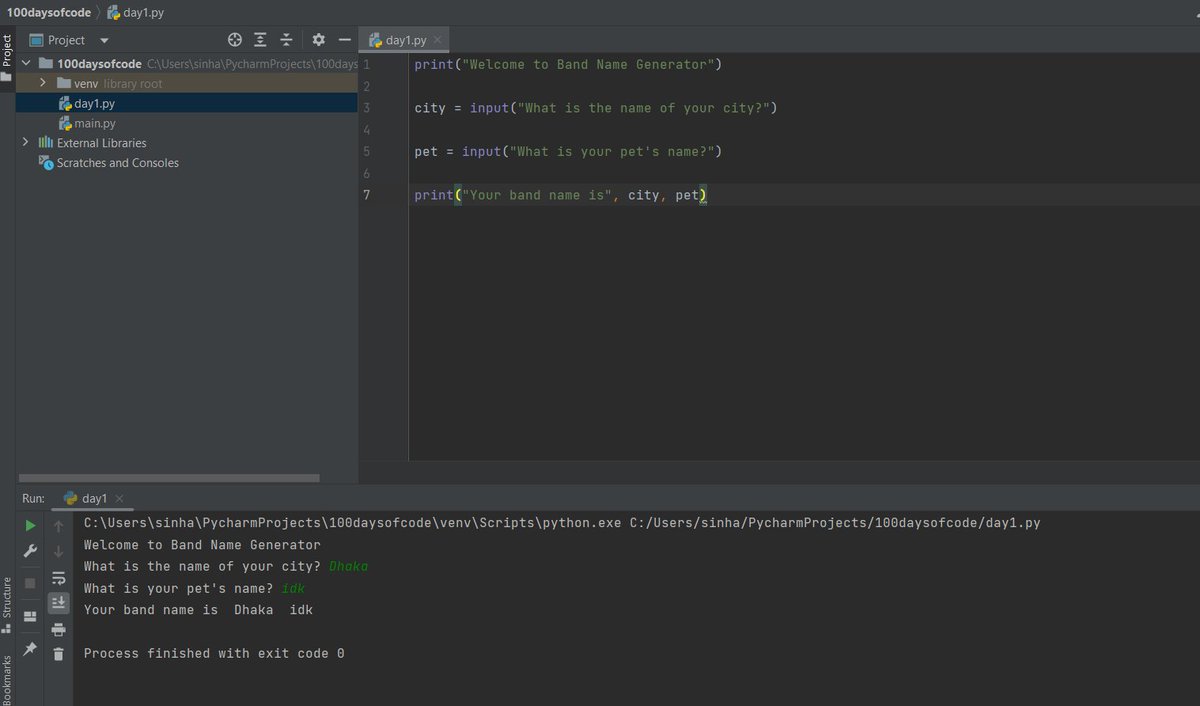Click the band name print statement
1200x706 pixels.
coord(561,196)
